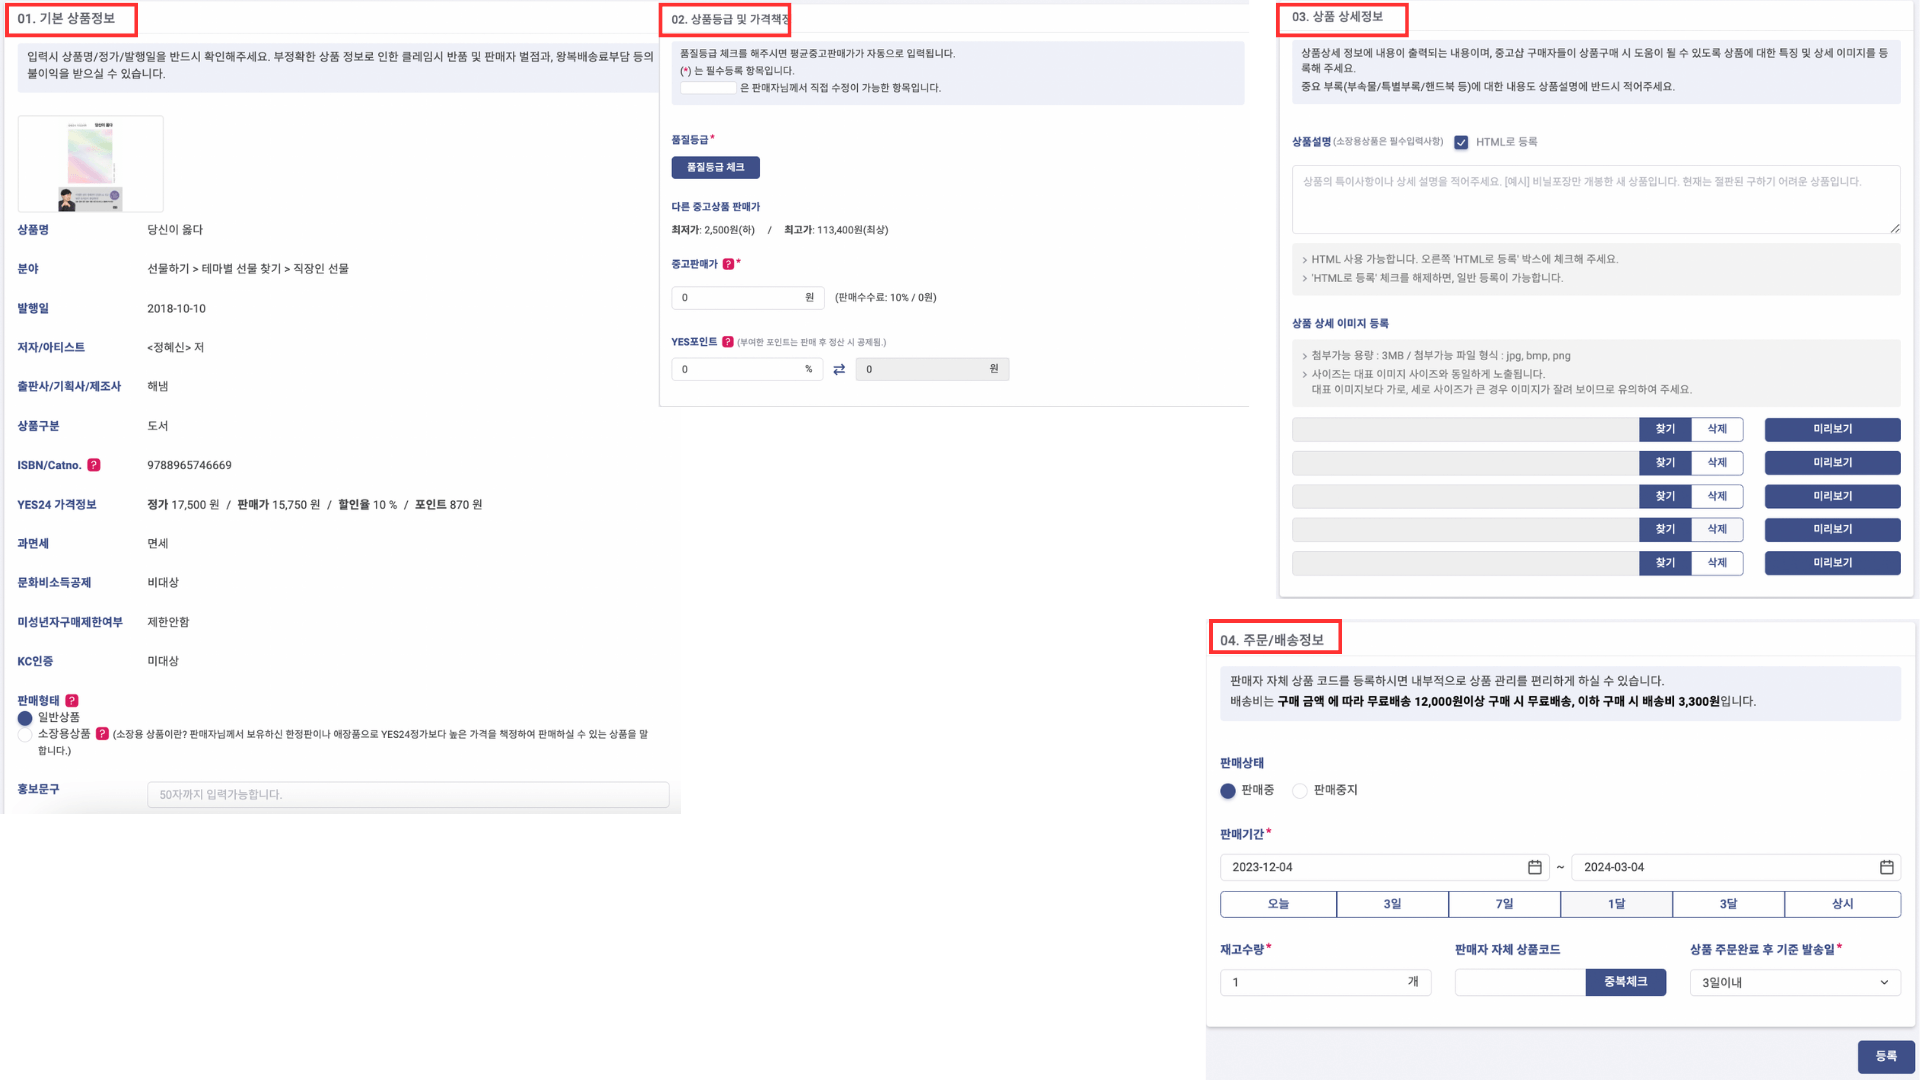The width and height of the screenshot is (1920, 1080).
Task: Click first 찾기 image browse button
Action: pos(1664,429)
